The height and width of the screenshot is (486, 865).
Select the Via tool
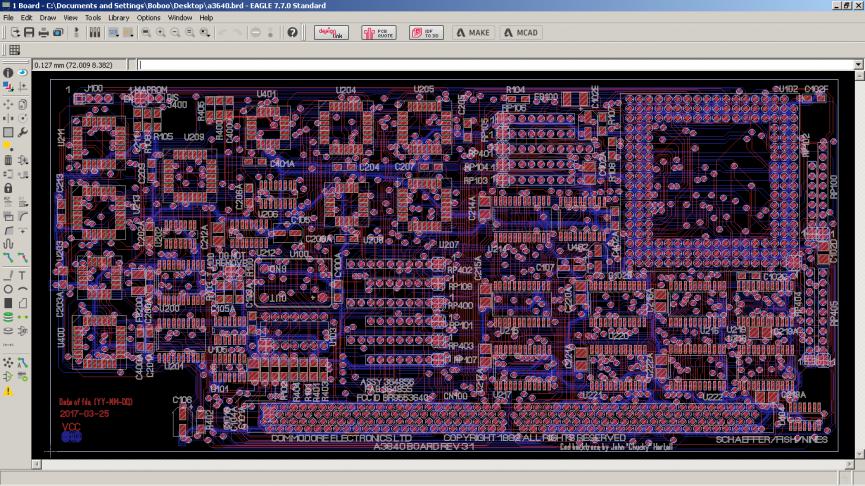pyautogui.click(x=8, y=317)
